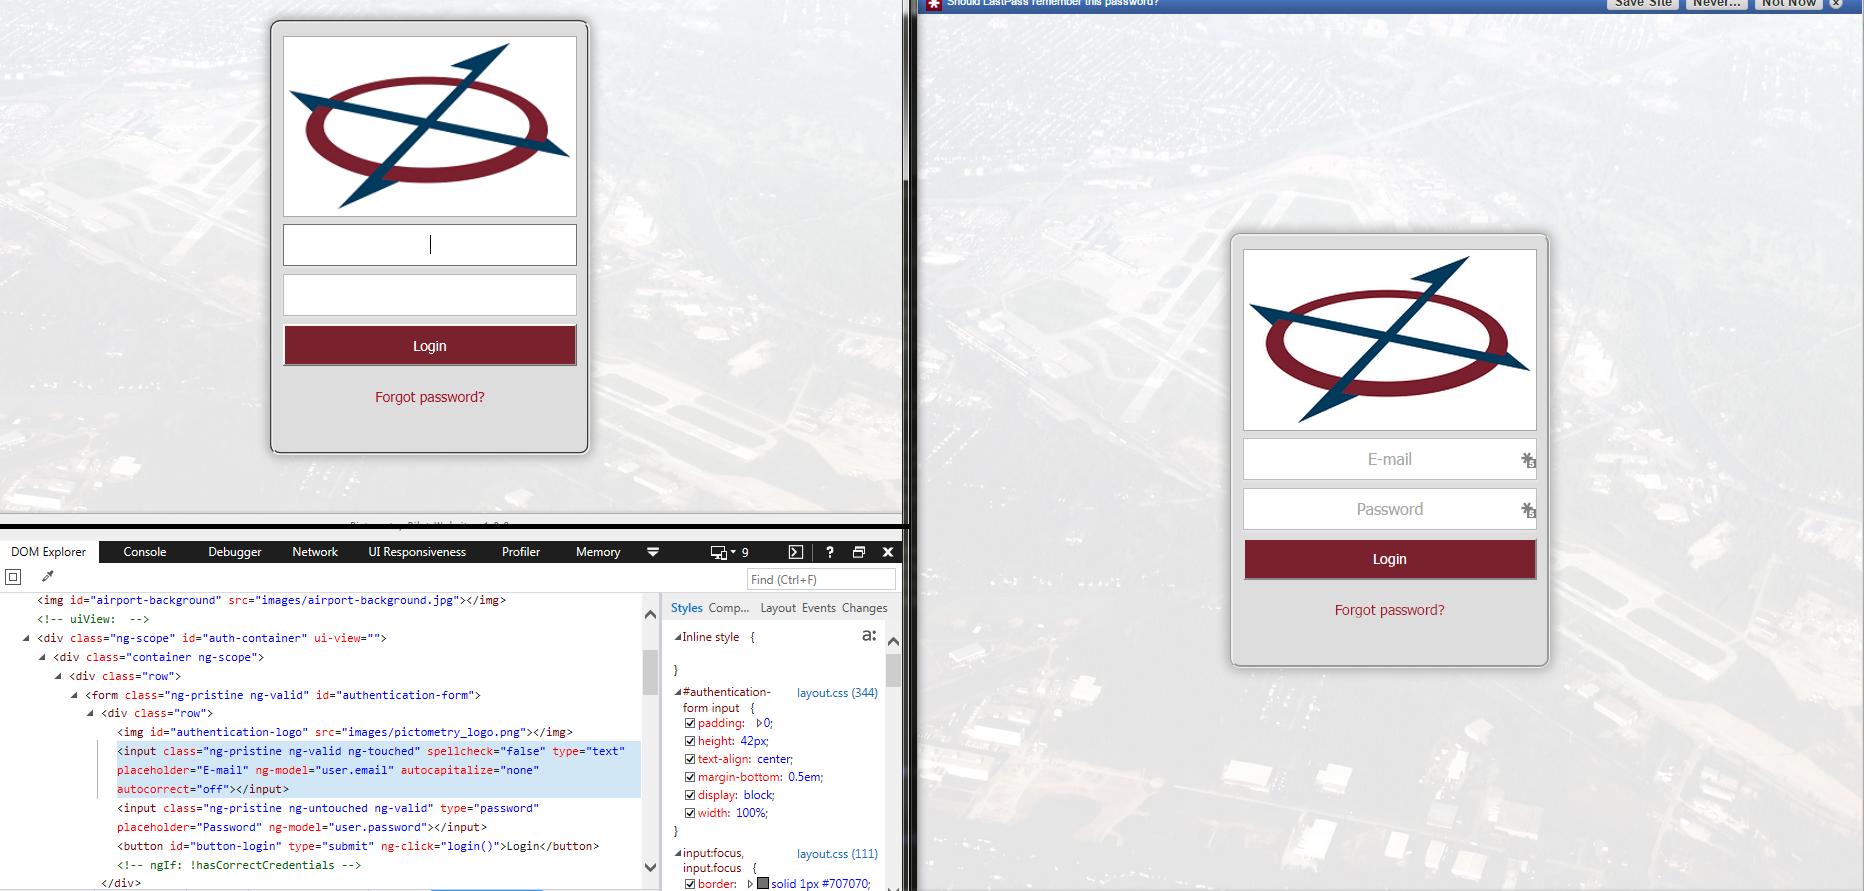Image resolution: width=1864 pixels, height=891 pixels.
Task: Collapse the auth-container div node
Action: click(x=26, y=638)
